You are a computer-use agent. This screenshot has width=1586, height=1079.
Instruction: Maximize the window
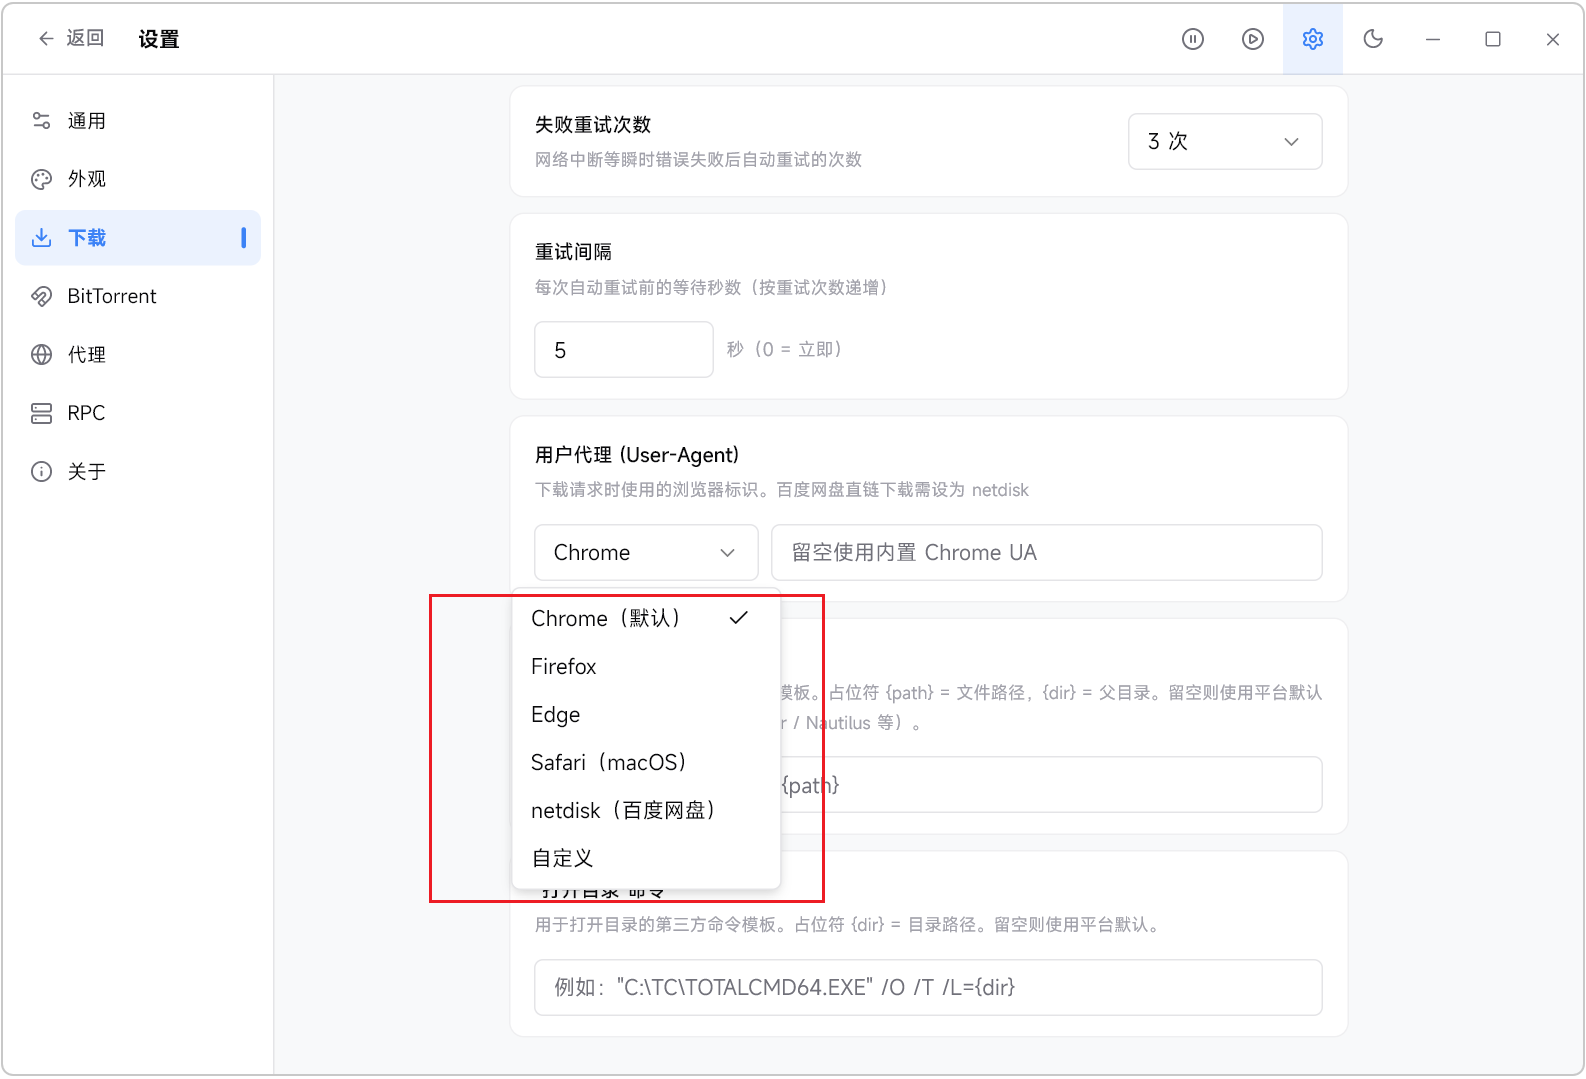click(1493, 39)
